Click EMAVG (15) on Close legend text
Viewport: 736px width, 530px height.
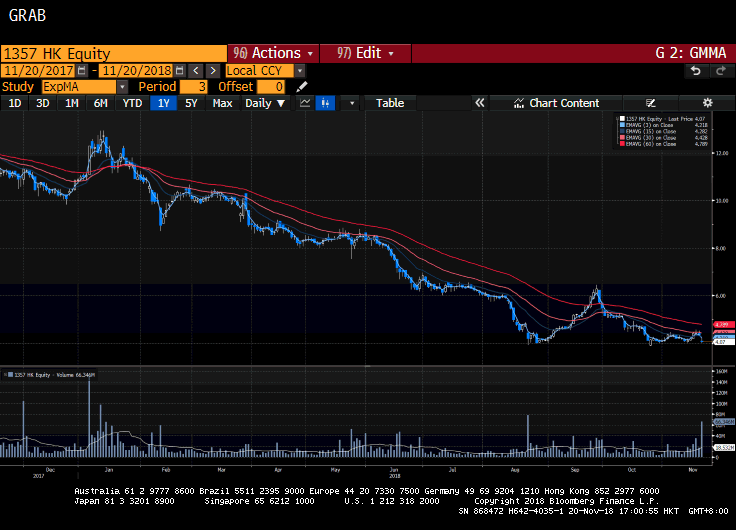(651, 131)
